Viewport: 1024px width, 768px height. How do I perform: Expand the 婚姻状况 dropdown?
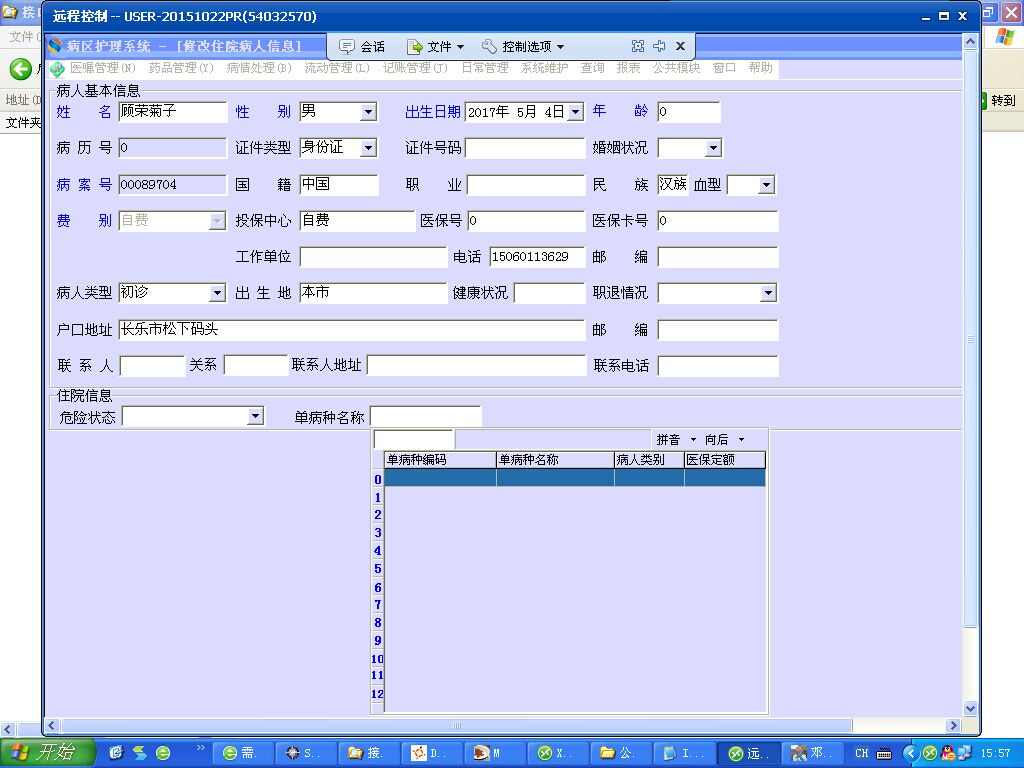coord(713,148)
